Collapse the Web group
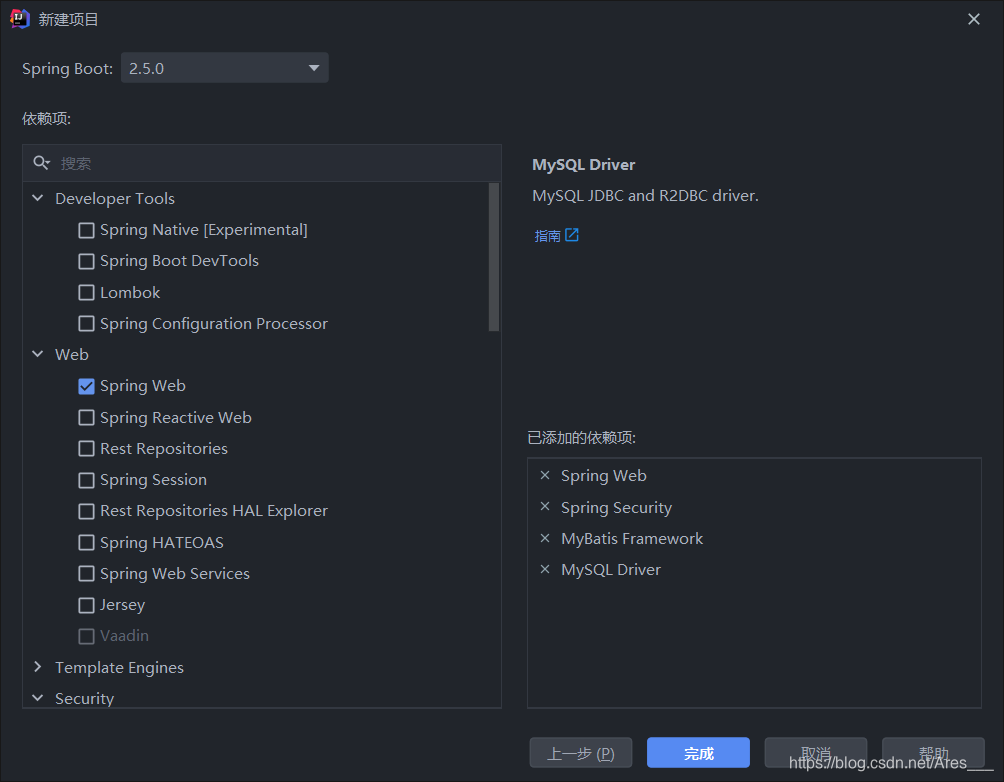Image resolution: width=1004 pixels, height=782 pixels. [38, 354]
